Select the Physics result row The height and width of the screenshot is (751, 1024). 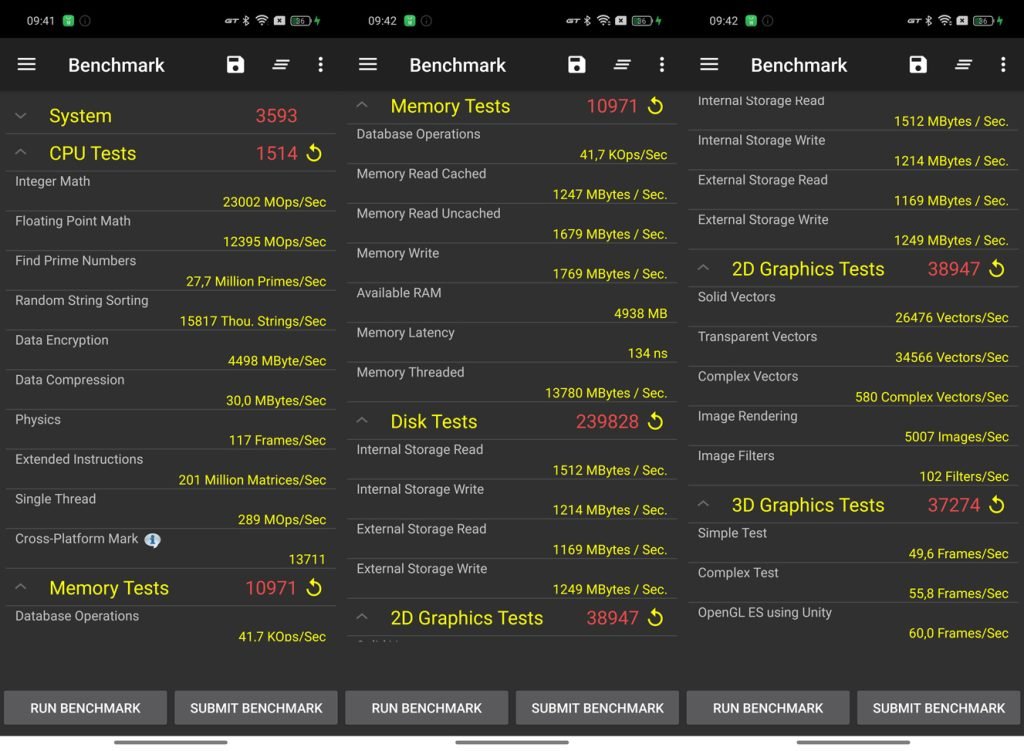tap(170, 430)
